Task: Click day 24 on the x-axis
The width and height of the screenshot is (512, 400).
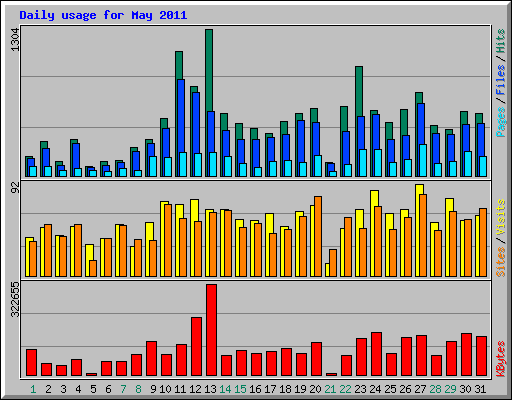Action: click(x=375, y=389)
